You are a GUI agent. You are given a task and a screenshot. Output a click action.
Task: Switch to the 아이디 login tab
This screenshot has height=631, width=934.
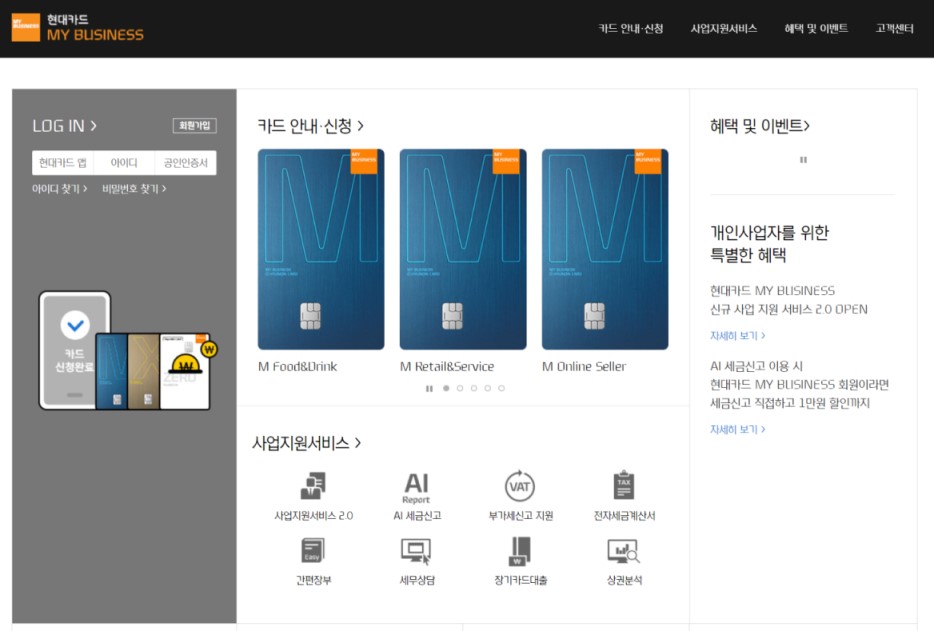tap(124, 163)
